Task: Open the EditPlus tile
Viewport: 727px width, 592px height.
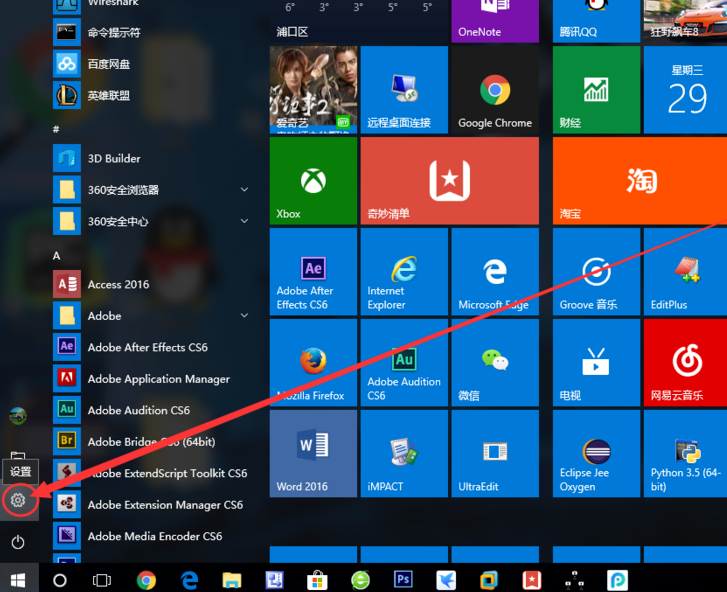Action: [x=685, y=272]
